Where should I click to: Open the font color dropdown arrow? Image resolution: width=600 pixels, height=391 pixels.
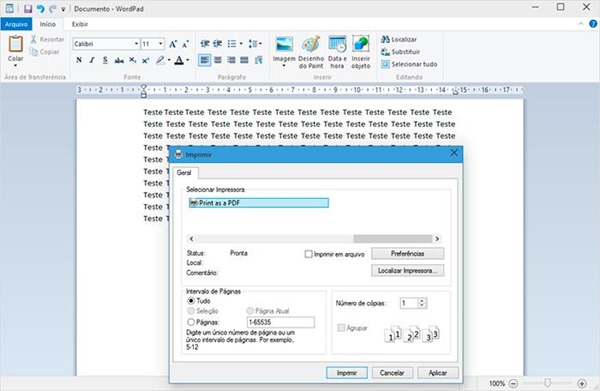point(188,60)
